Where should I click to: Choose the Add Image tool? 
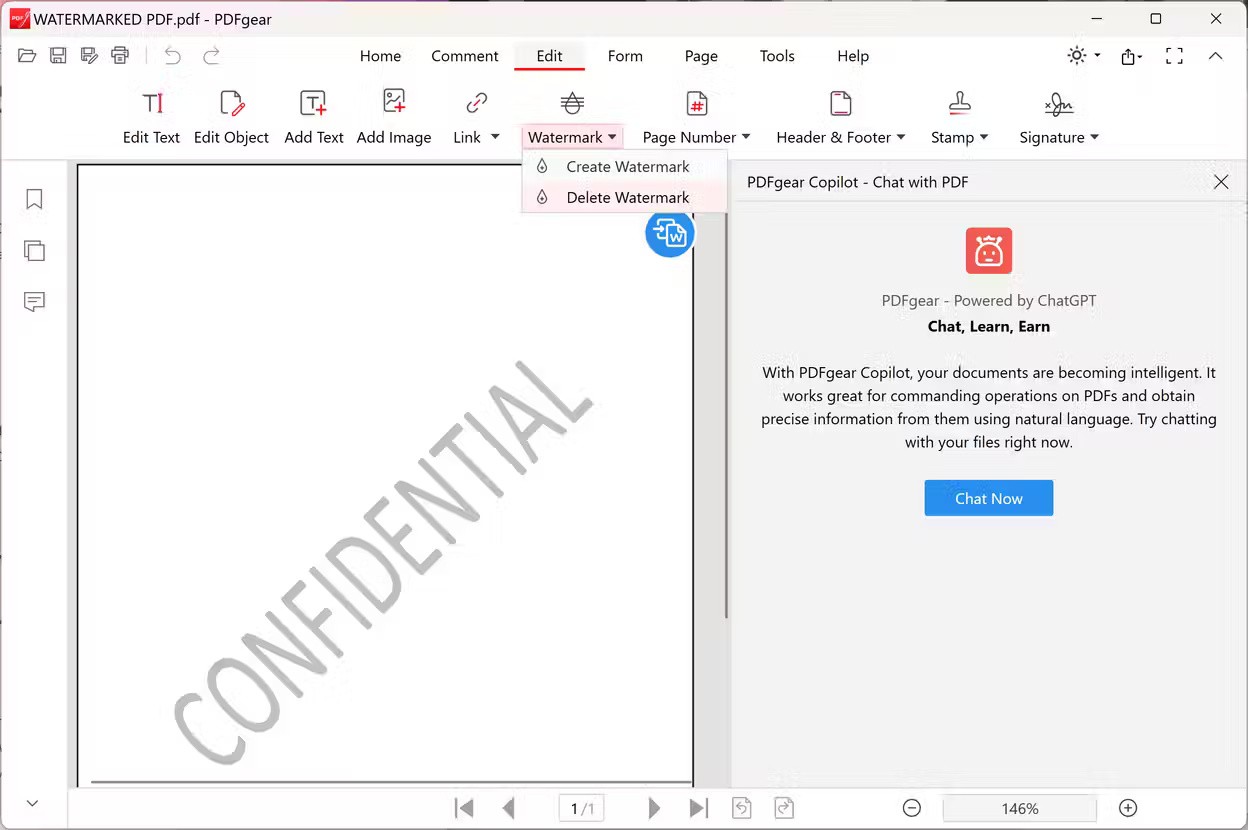coord(394,117)
